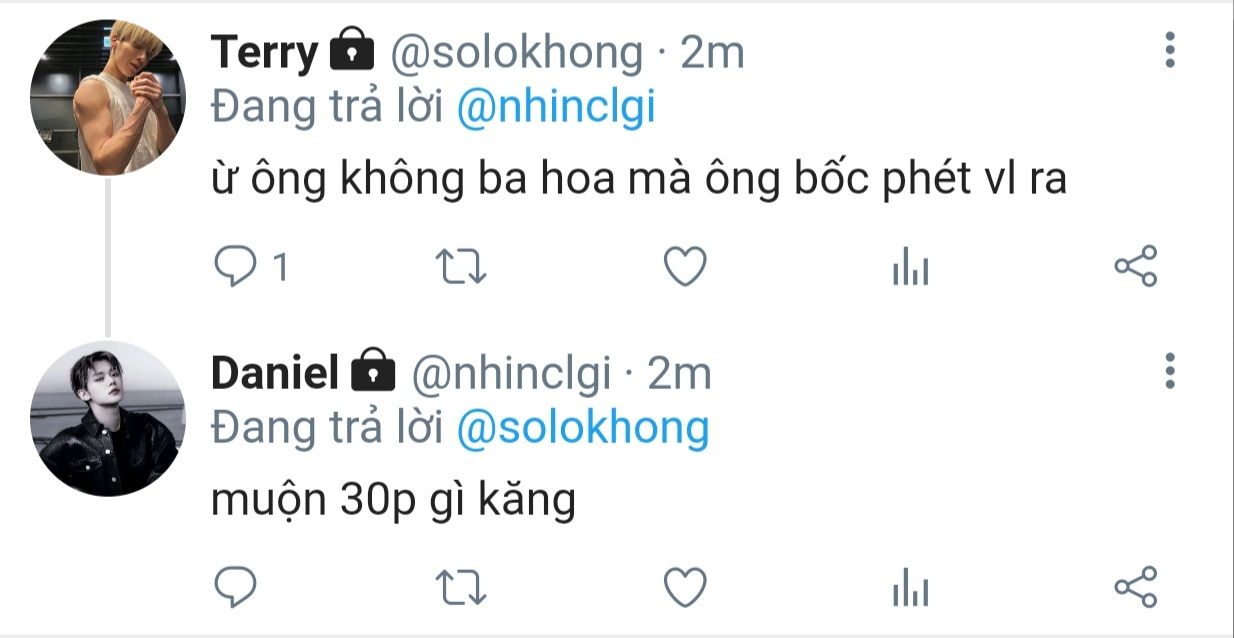The image size is (1234, 638).
Task: Open Daniel's profile picture
Action: click(108, 418)
